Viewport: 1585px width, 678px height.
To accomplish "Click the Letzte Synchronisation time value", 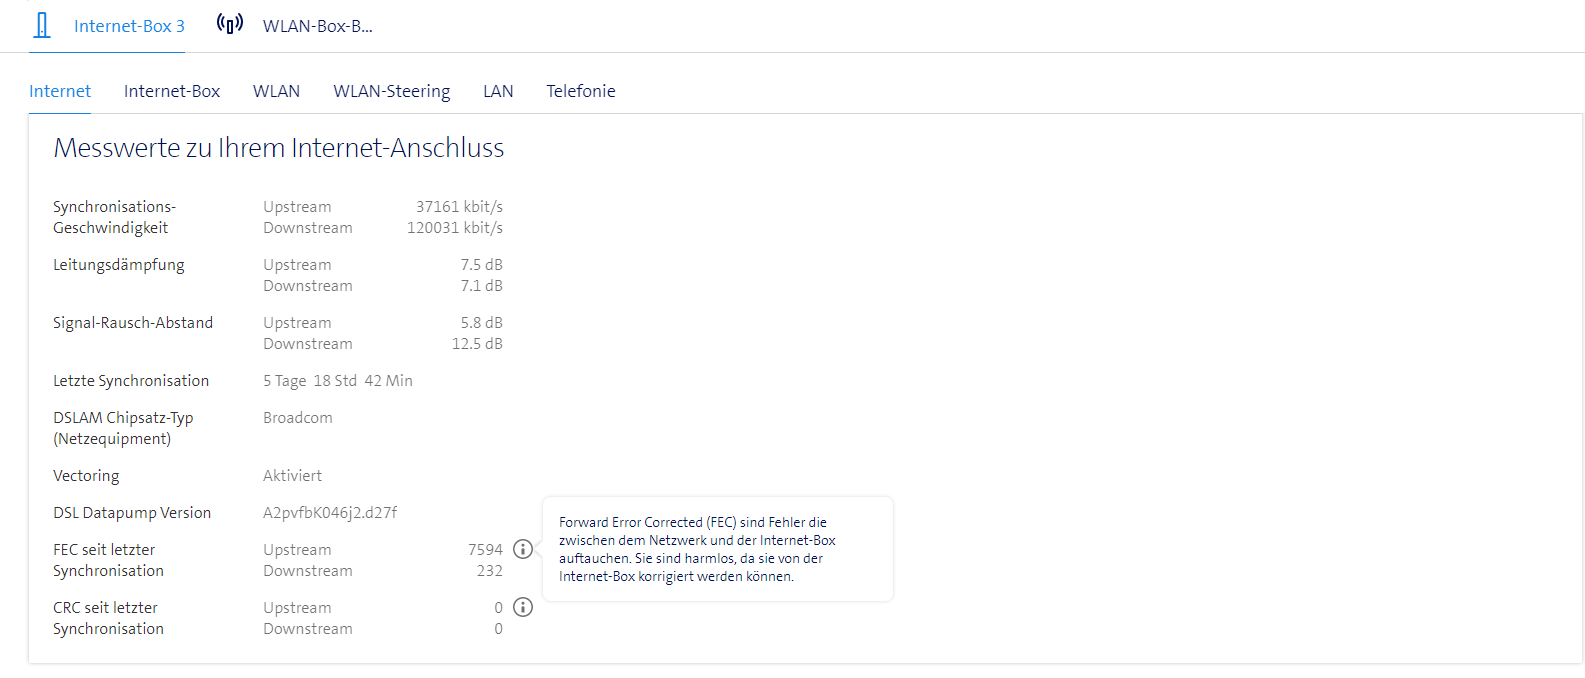I will [338, 381].
